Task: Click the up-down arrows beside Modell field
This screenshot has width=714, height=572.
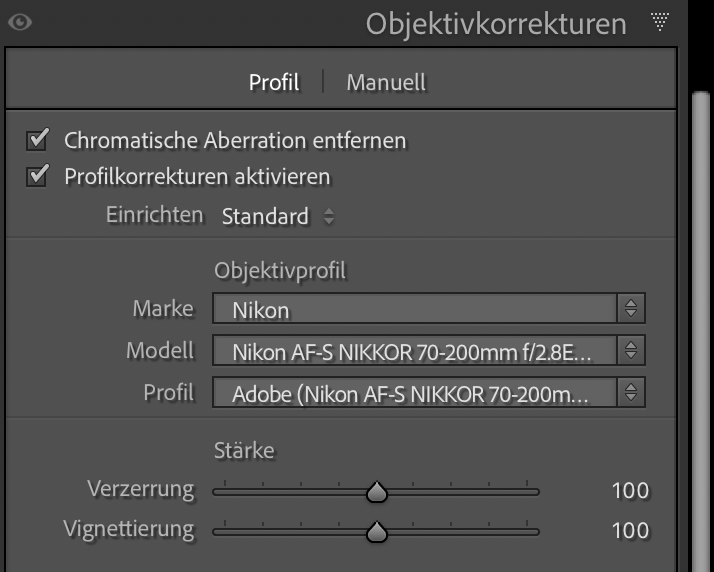Action: 630,351
